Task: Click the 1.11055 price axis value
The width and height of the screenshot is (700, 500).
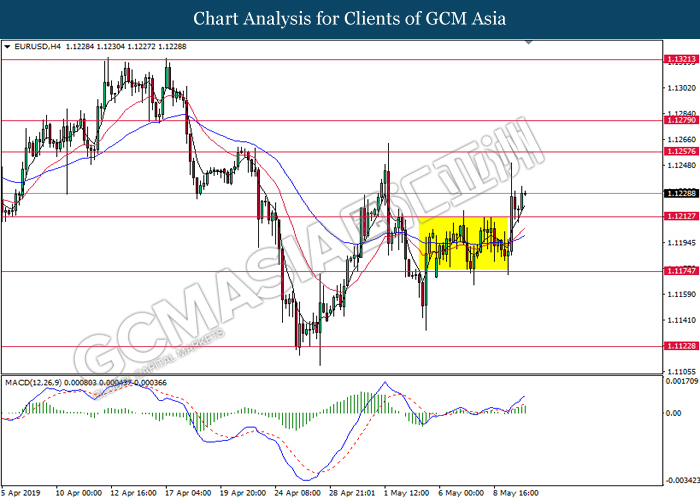Action: [x=681, y=371]
